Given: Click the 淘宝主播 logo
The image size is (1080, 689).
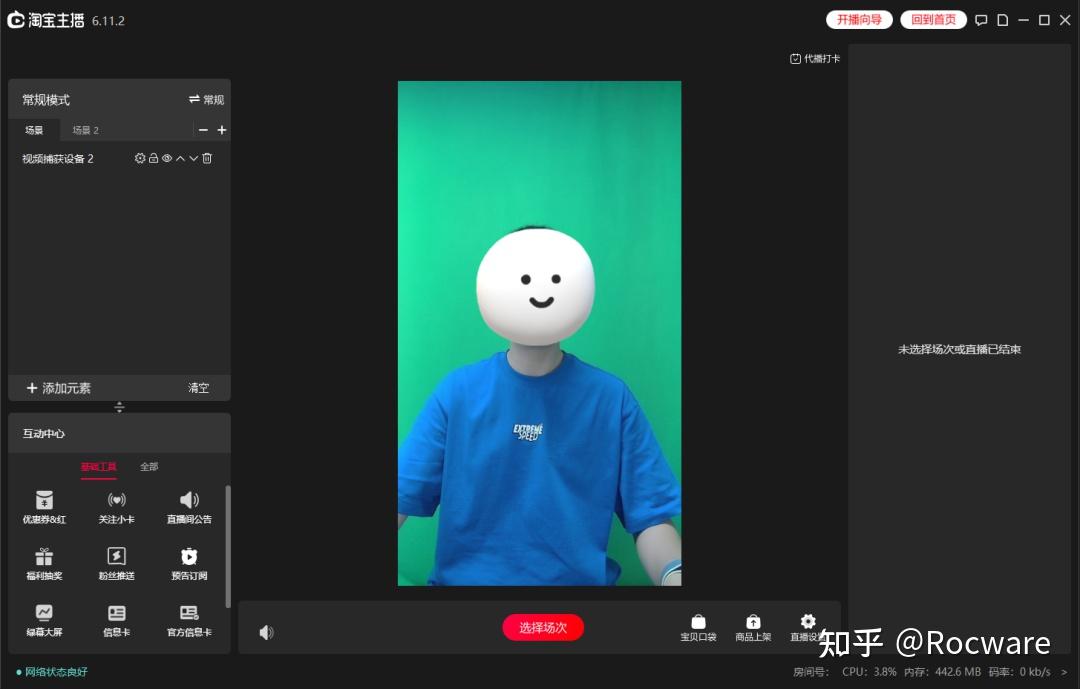Looking at the screenshot, I should (x=45, y=20).
